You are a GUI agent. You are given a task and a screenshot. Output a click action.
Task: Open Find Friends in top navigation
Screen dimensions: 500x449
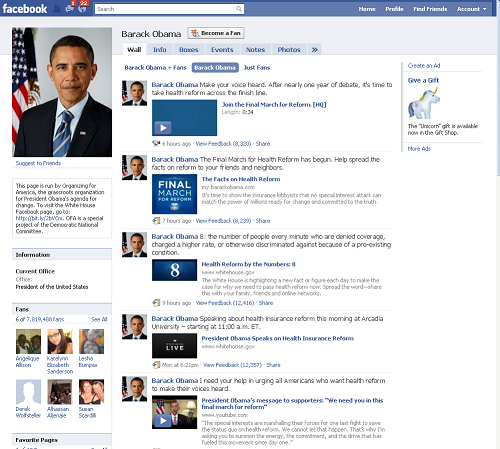click(430, 9)
